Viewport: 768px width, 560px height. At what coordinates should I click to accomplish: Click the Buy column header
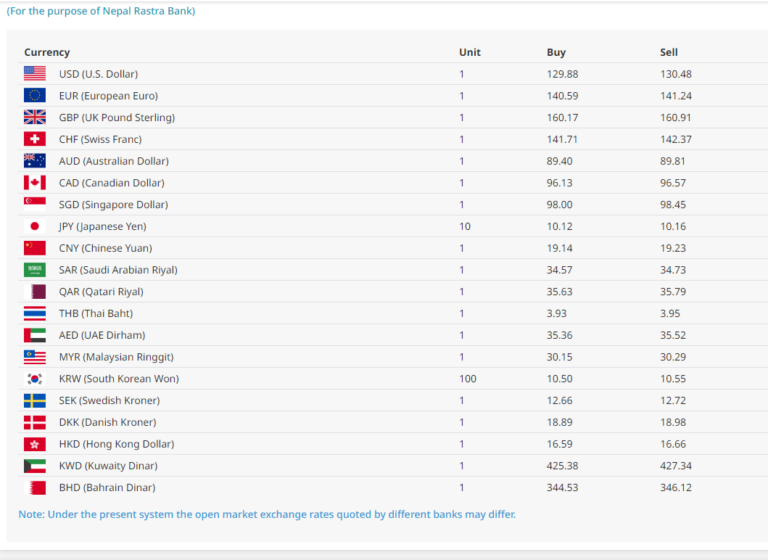(556, 52)
